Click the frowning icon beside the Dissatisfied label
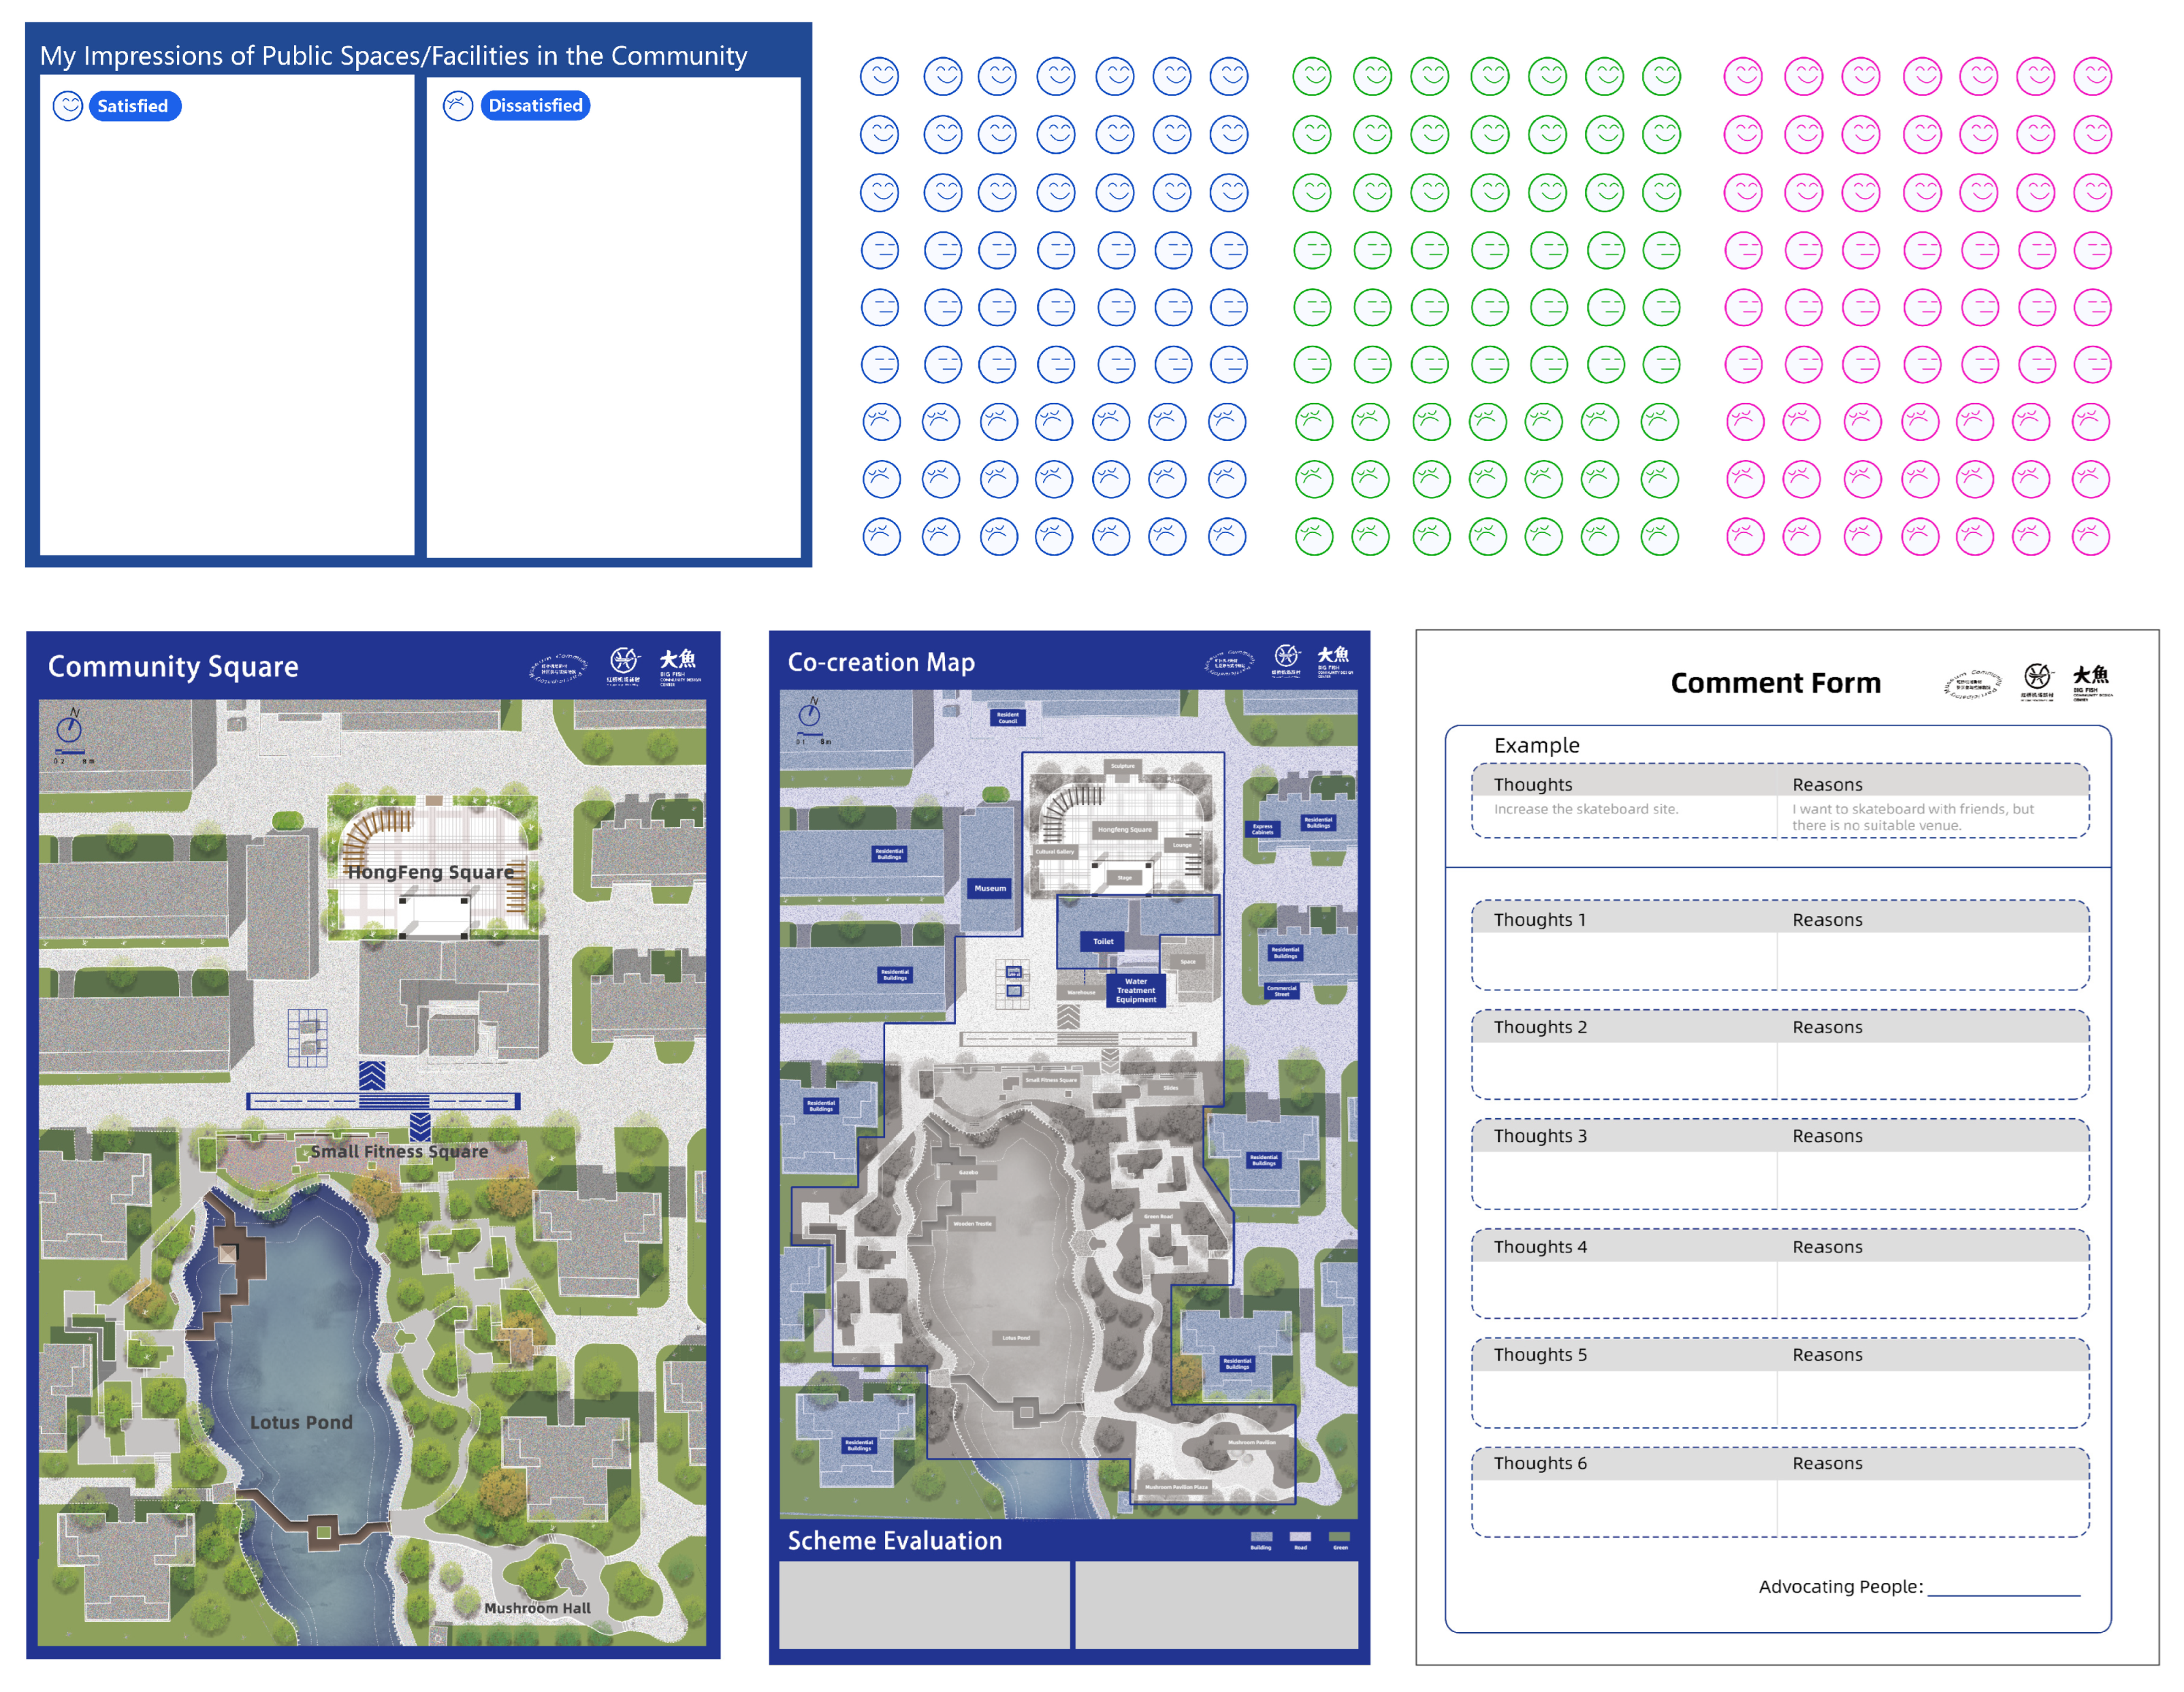The image size is (2184, 1692). (x=457, y=106)
